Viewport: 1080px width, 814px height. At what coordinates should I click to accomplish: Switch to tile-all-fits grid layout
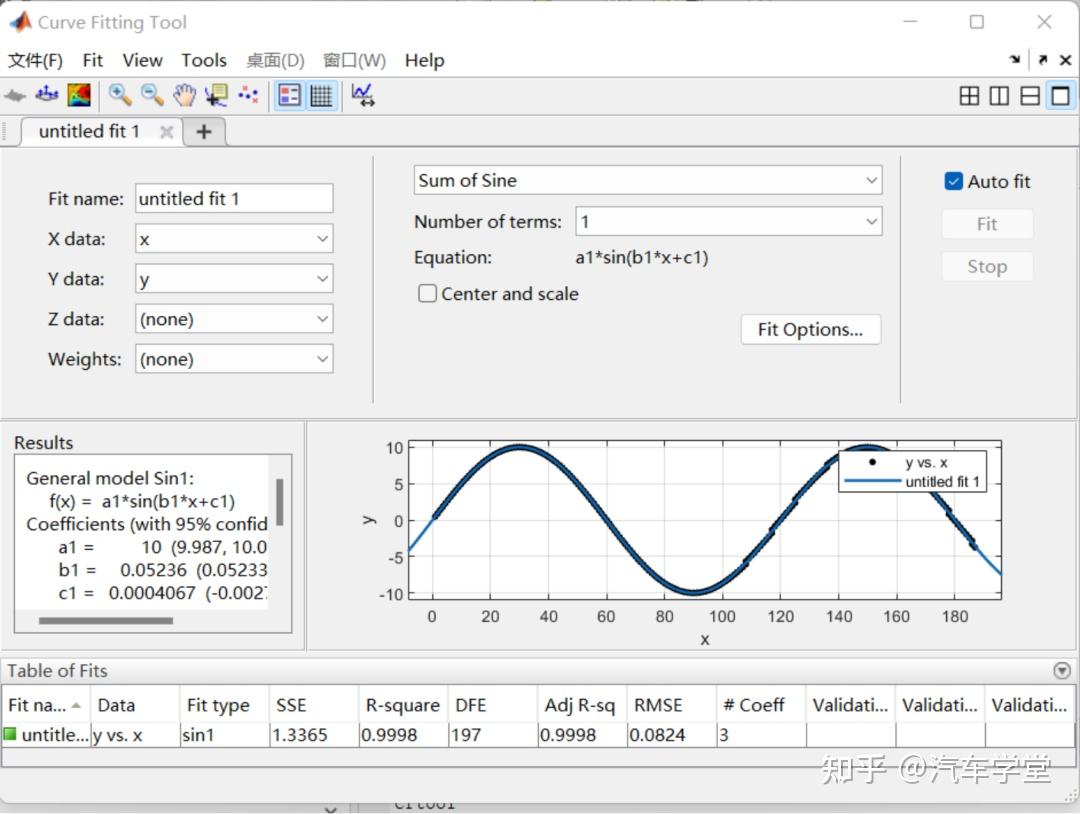click(x=969, y=96)
